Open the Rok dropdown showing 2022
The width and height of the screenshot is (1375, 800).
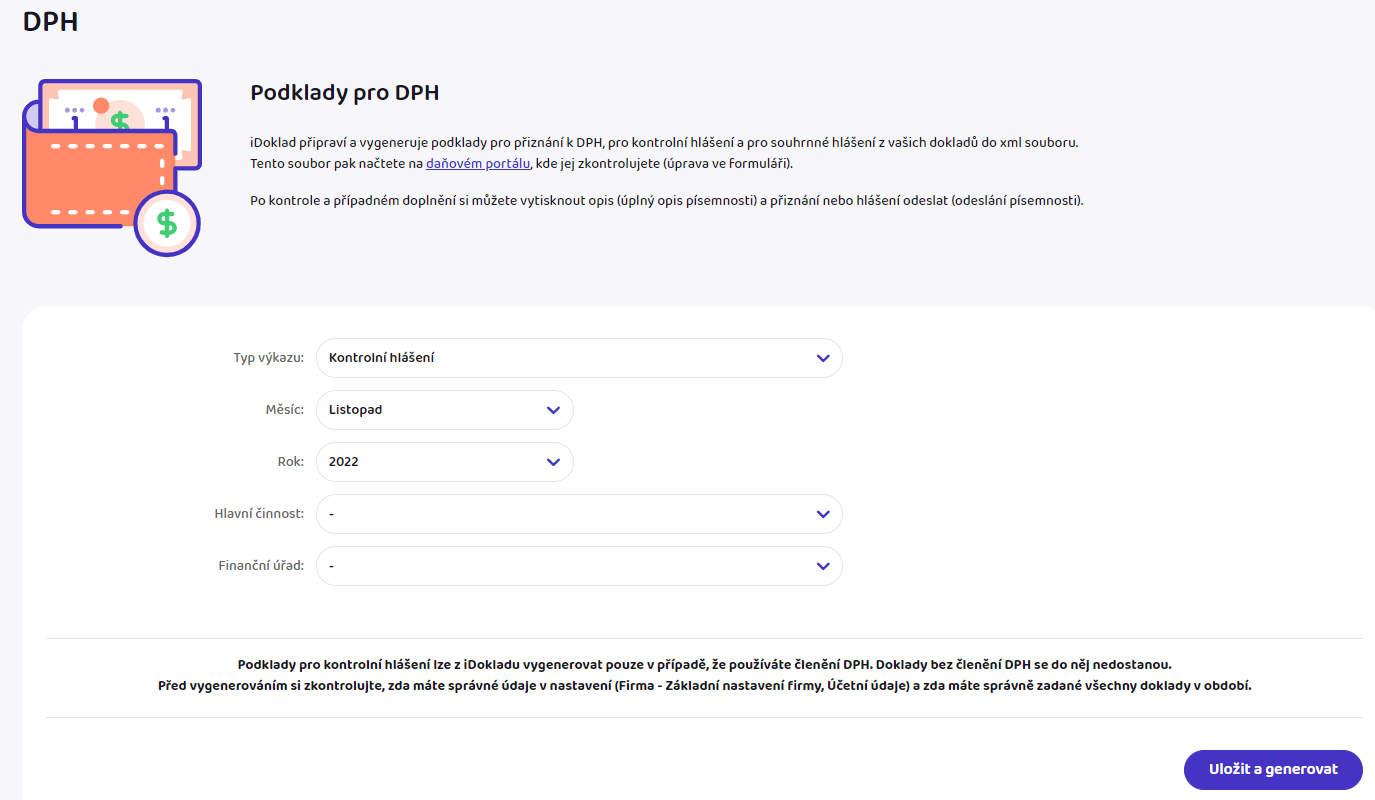click(x=445, y=462)
